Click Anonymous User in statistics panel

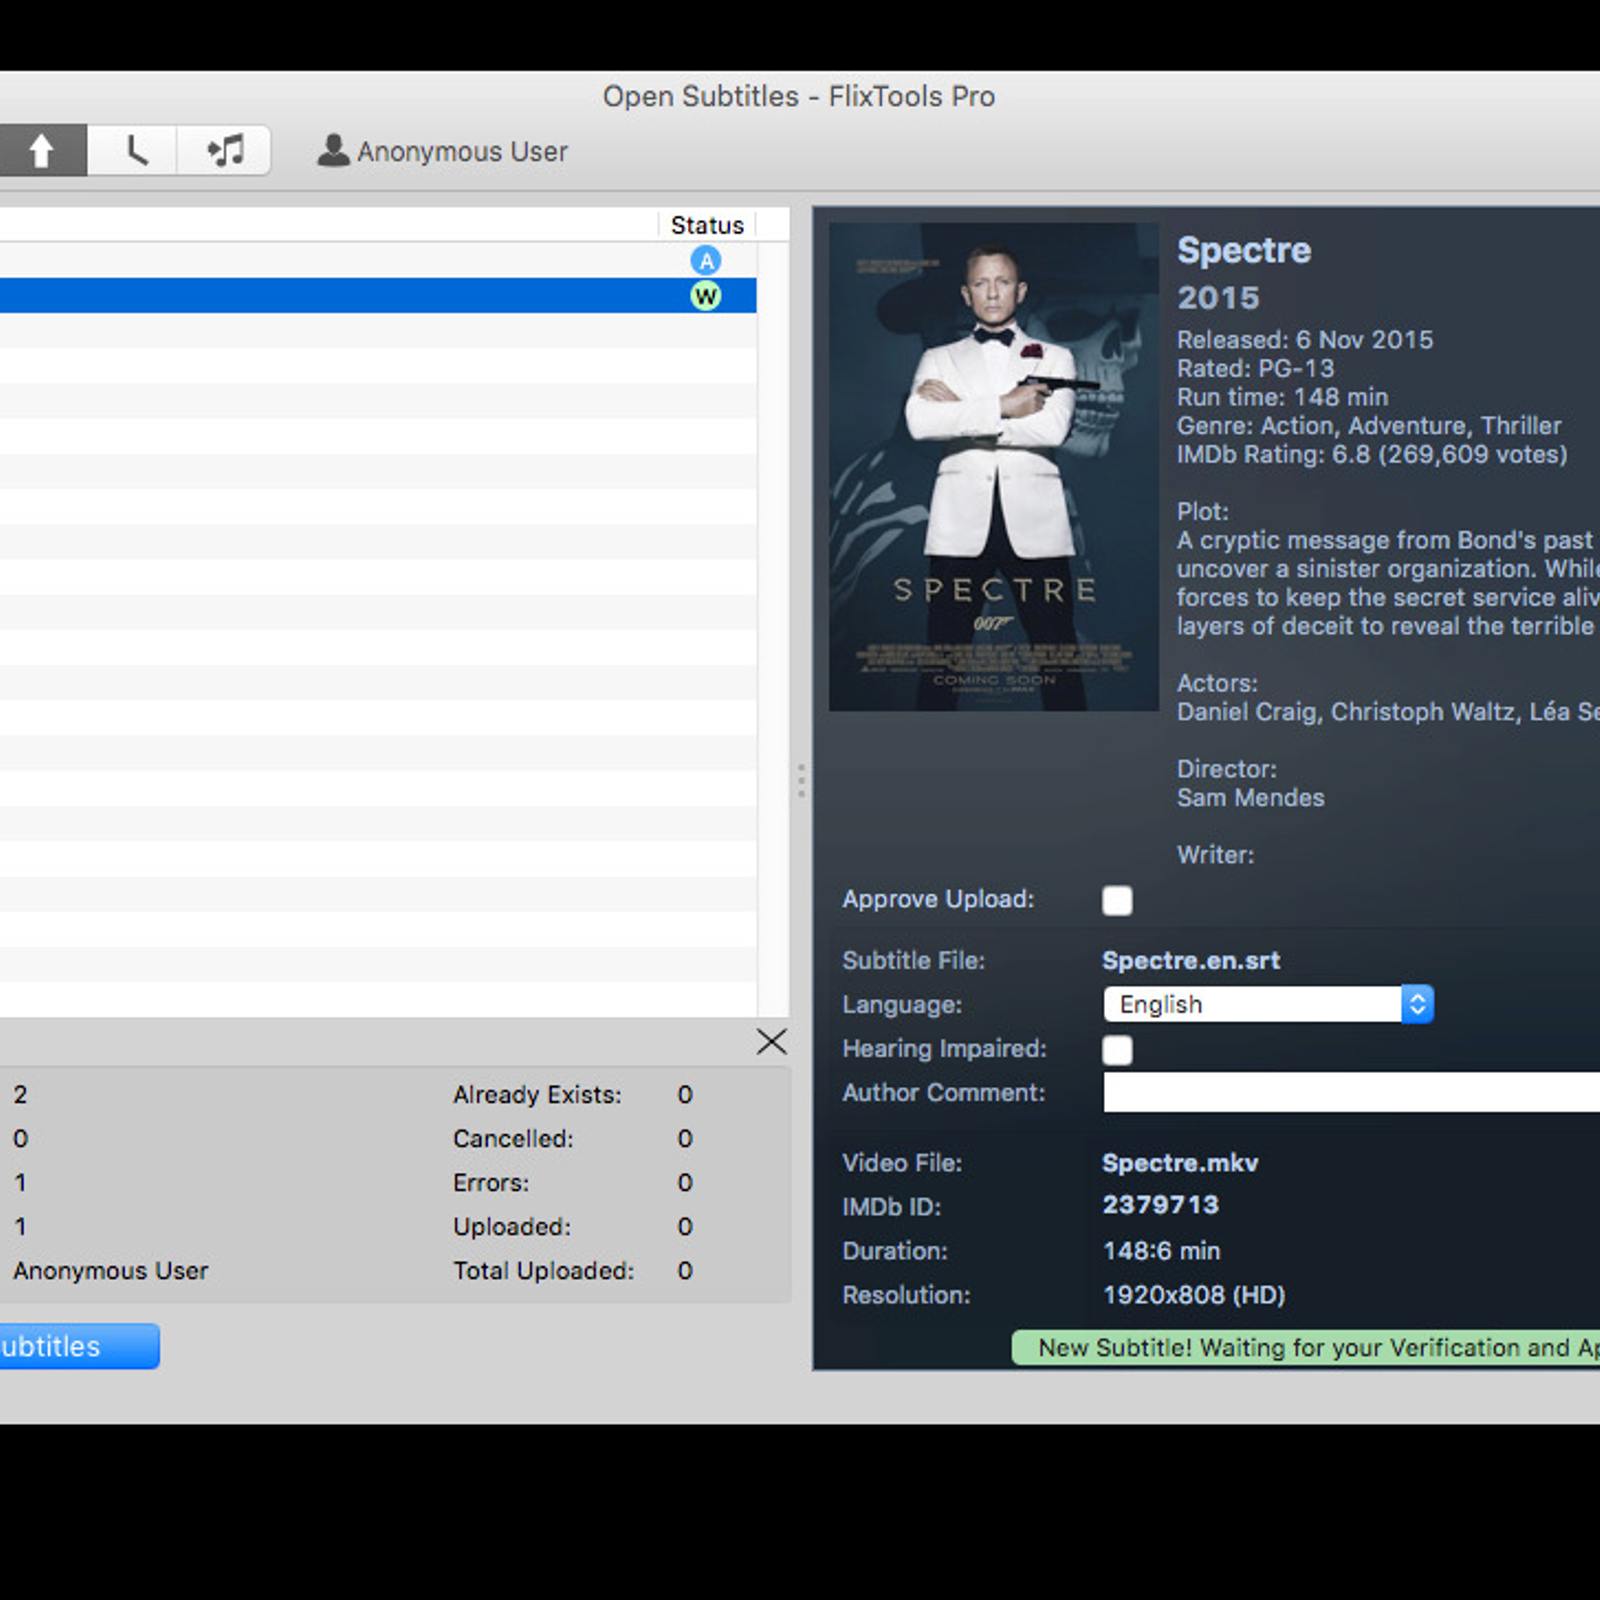click(x=111, y=1271)
